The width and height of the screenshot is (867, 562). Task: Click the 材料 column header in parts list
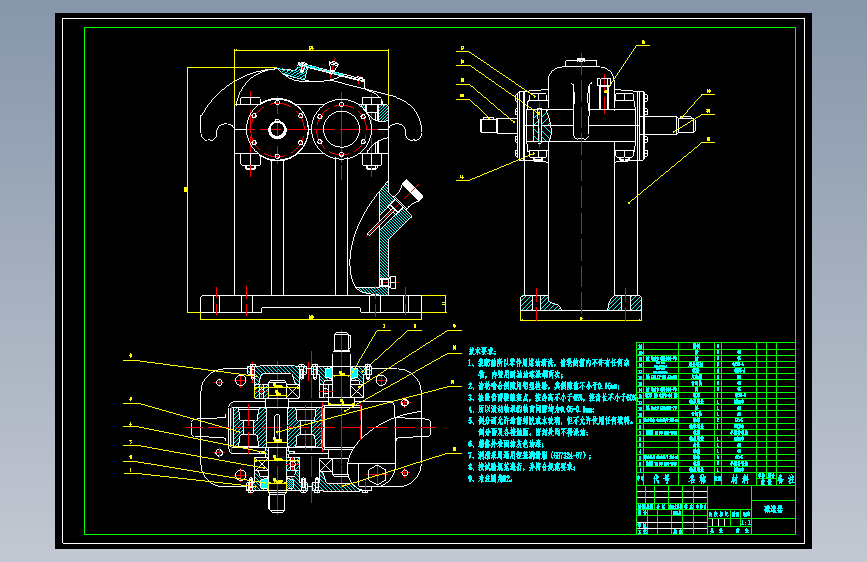(739, 479)
